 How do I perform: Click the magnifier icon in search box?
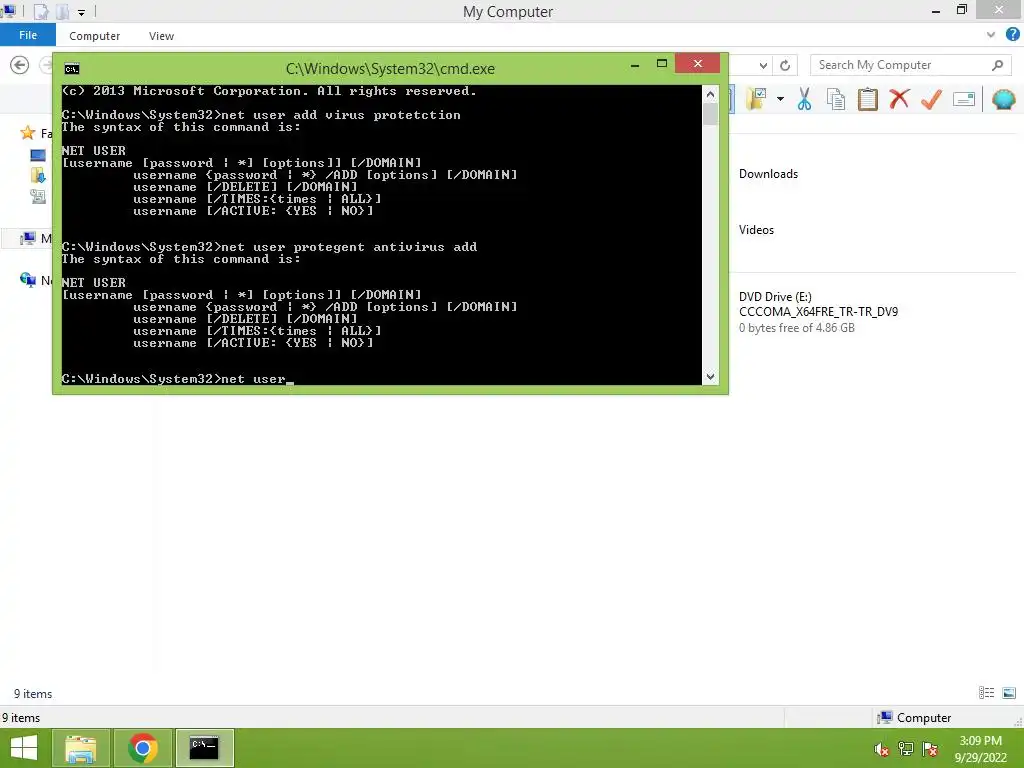[x=997, y=65]
